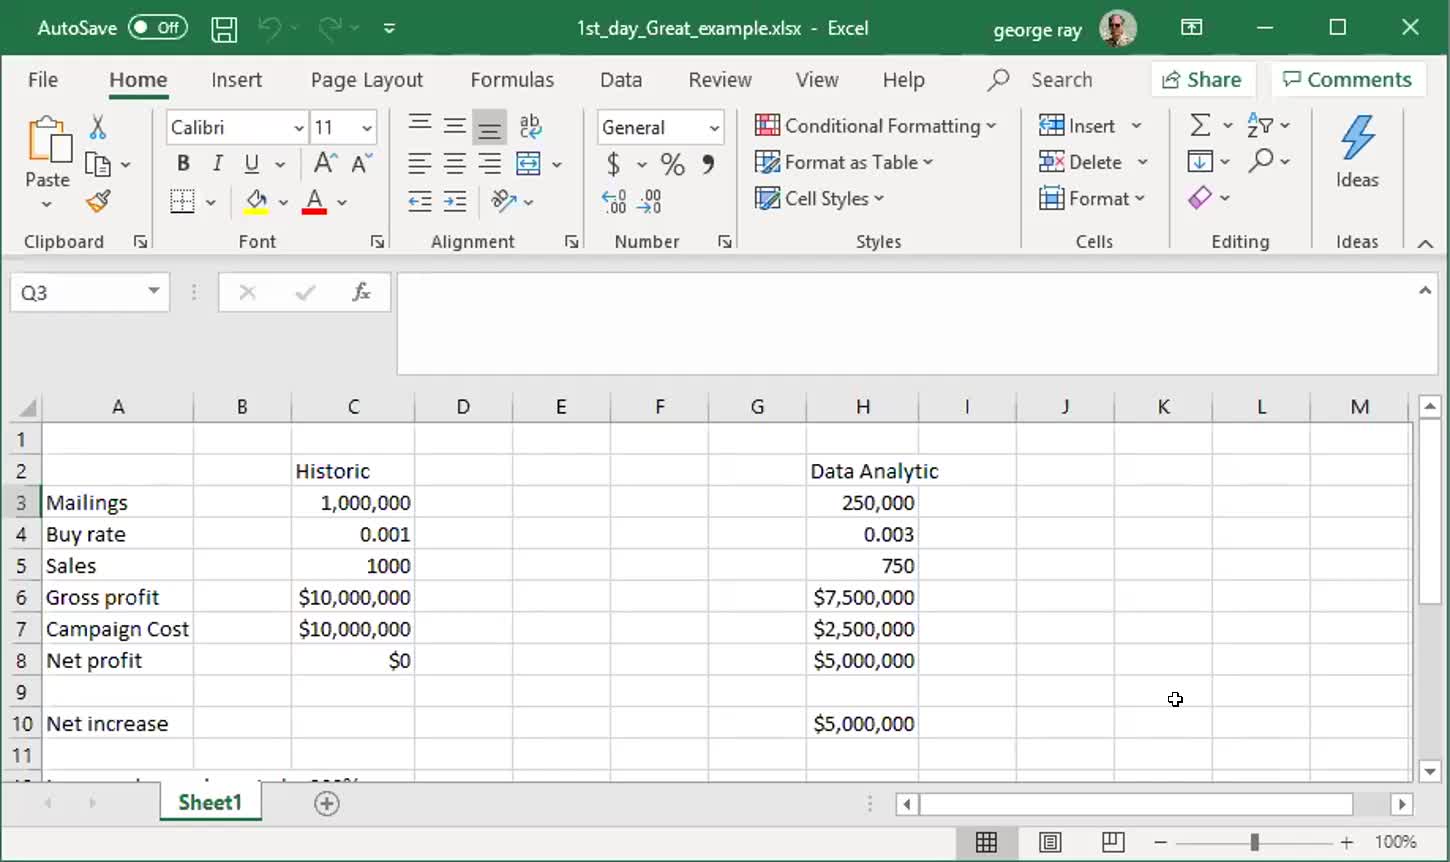The width and height of the screenshot is (1450, 862).
Task: Increase font size with the larger A
Action: click(325, 163)
